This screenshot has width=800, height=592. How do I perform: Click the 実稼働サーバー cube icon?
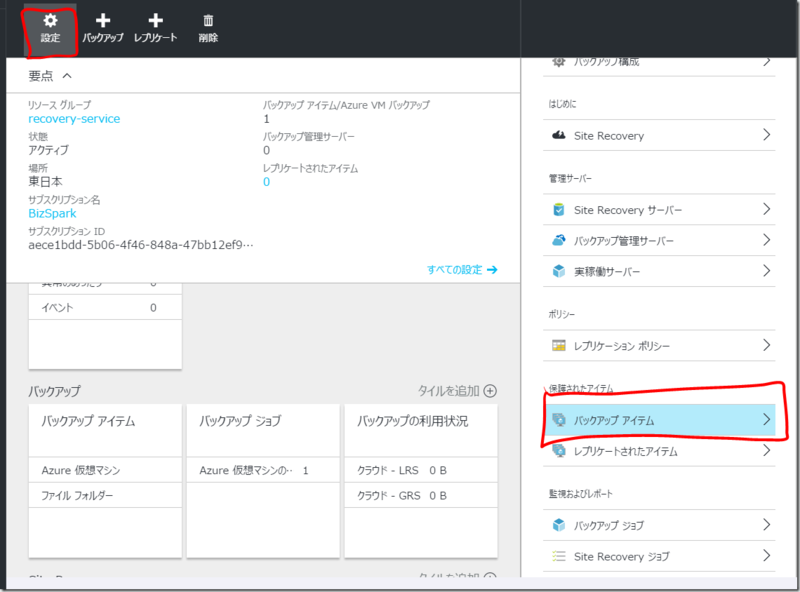[559, 271]
